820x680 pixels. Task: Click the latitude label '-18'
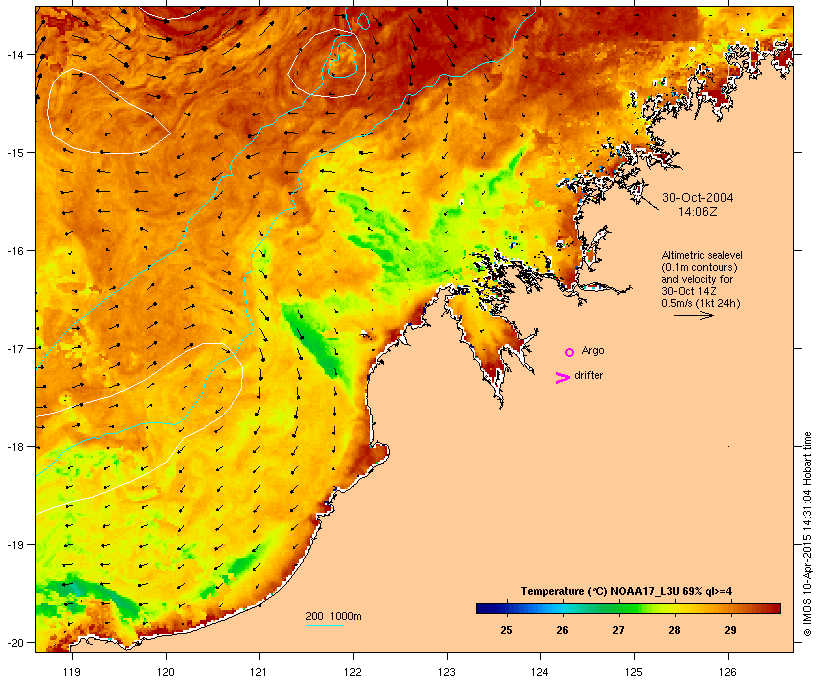coord(14,446)
